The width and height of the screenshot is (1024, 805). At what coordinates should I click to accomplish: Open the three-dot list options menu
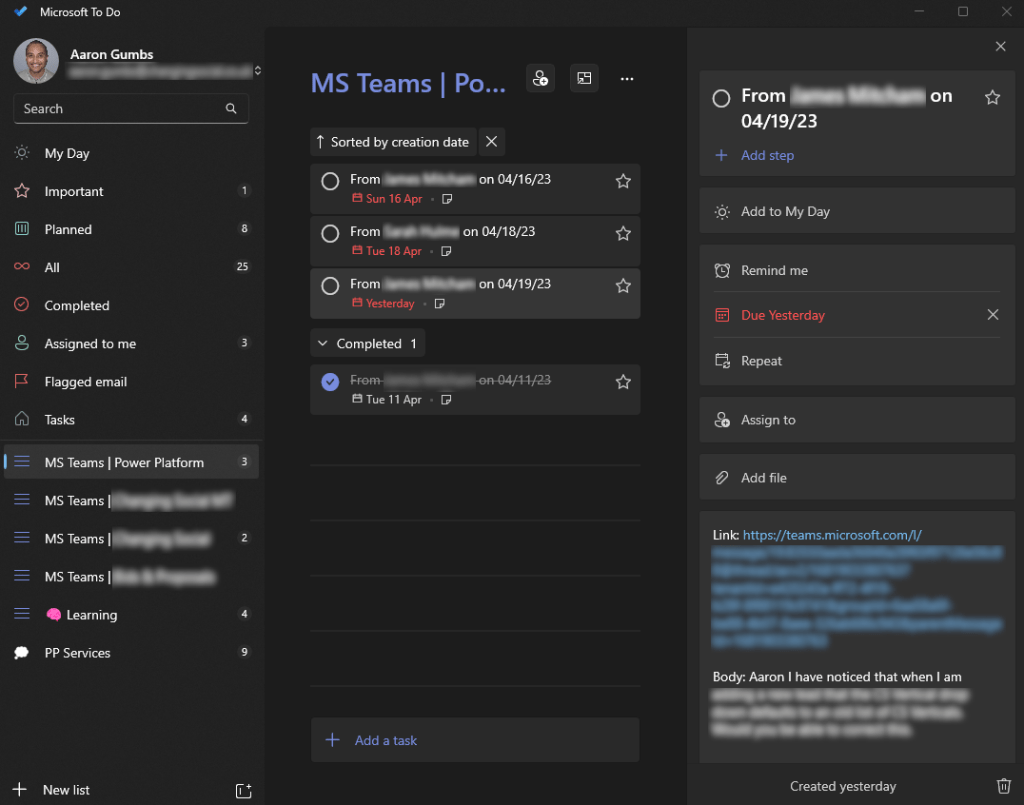(627, 78)
